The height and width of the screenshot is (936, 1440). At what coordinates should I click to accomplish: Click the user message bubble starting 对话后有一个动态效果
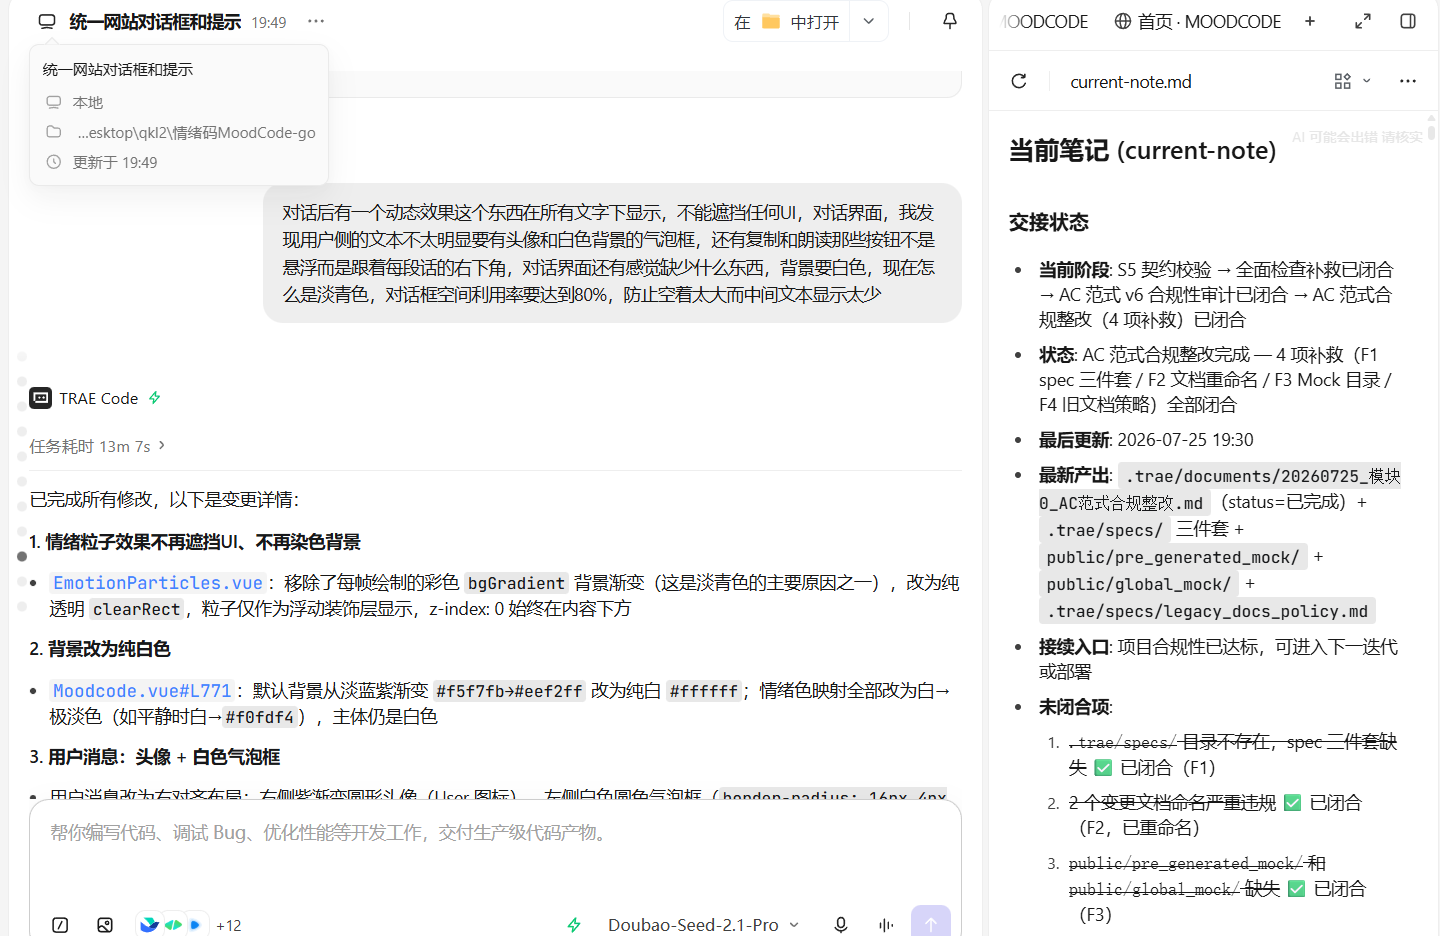click(x=612, y=253)
